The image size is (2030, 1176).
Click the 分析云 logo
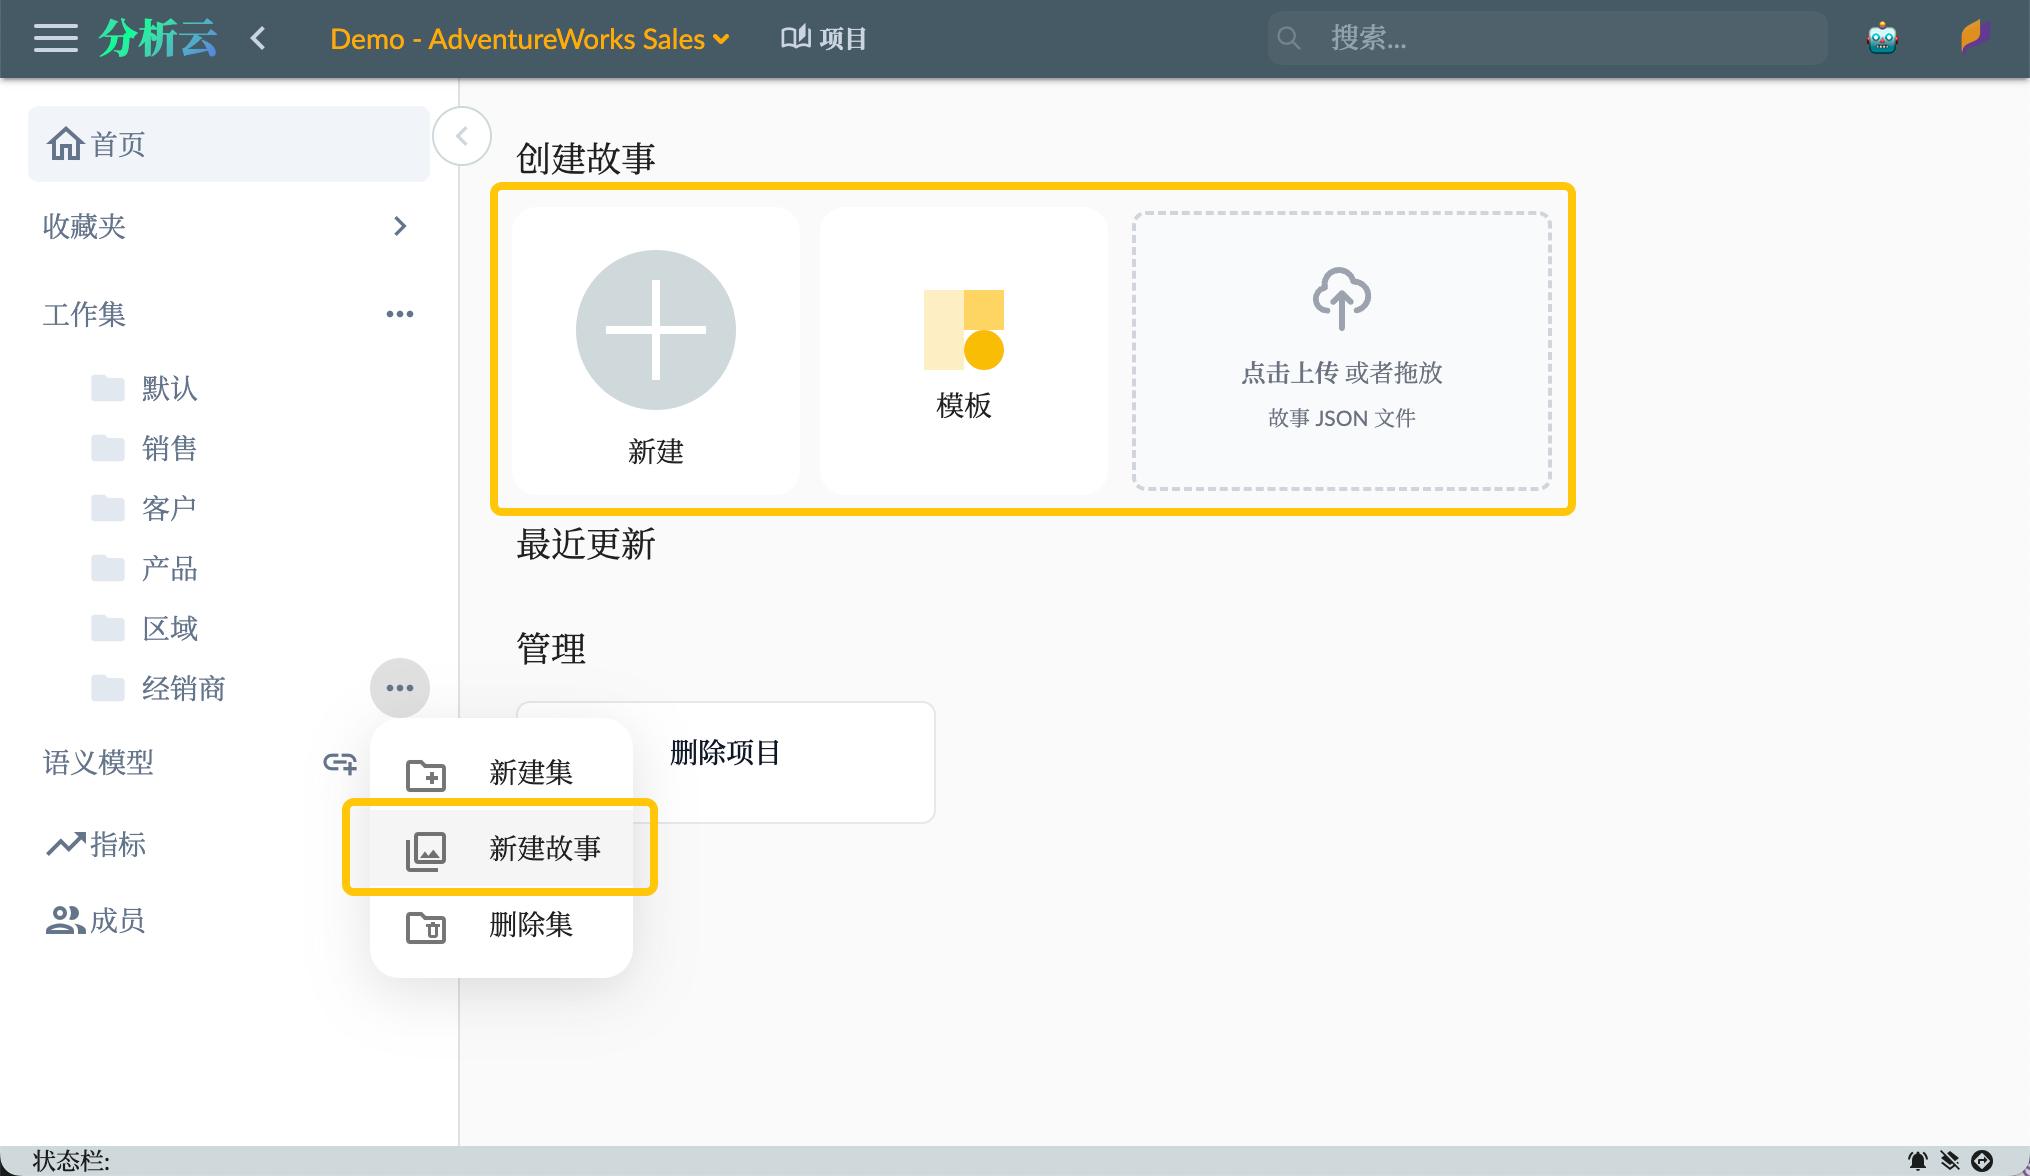157,36
